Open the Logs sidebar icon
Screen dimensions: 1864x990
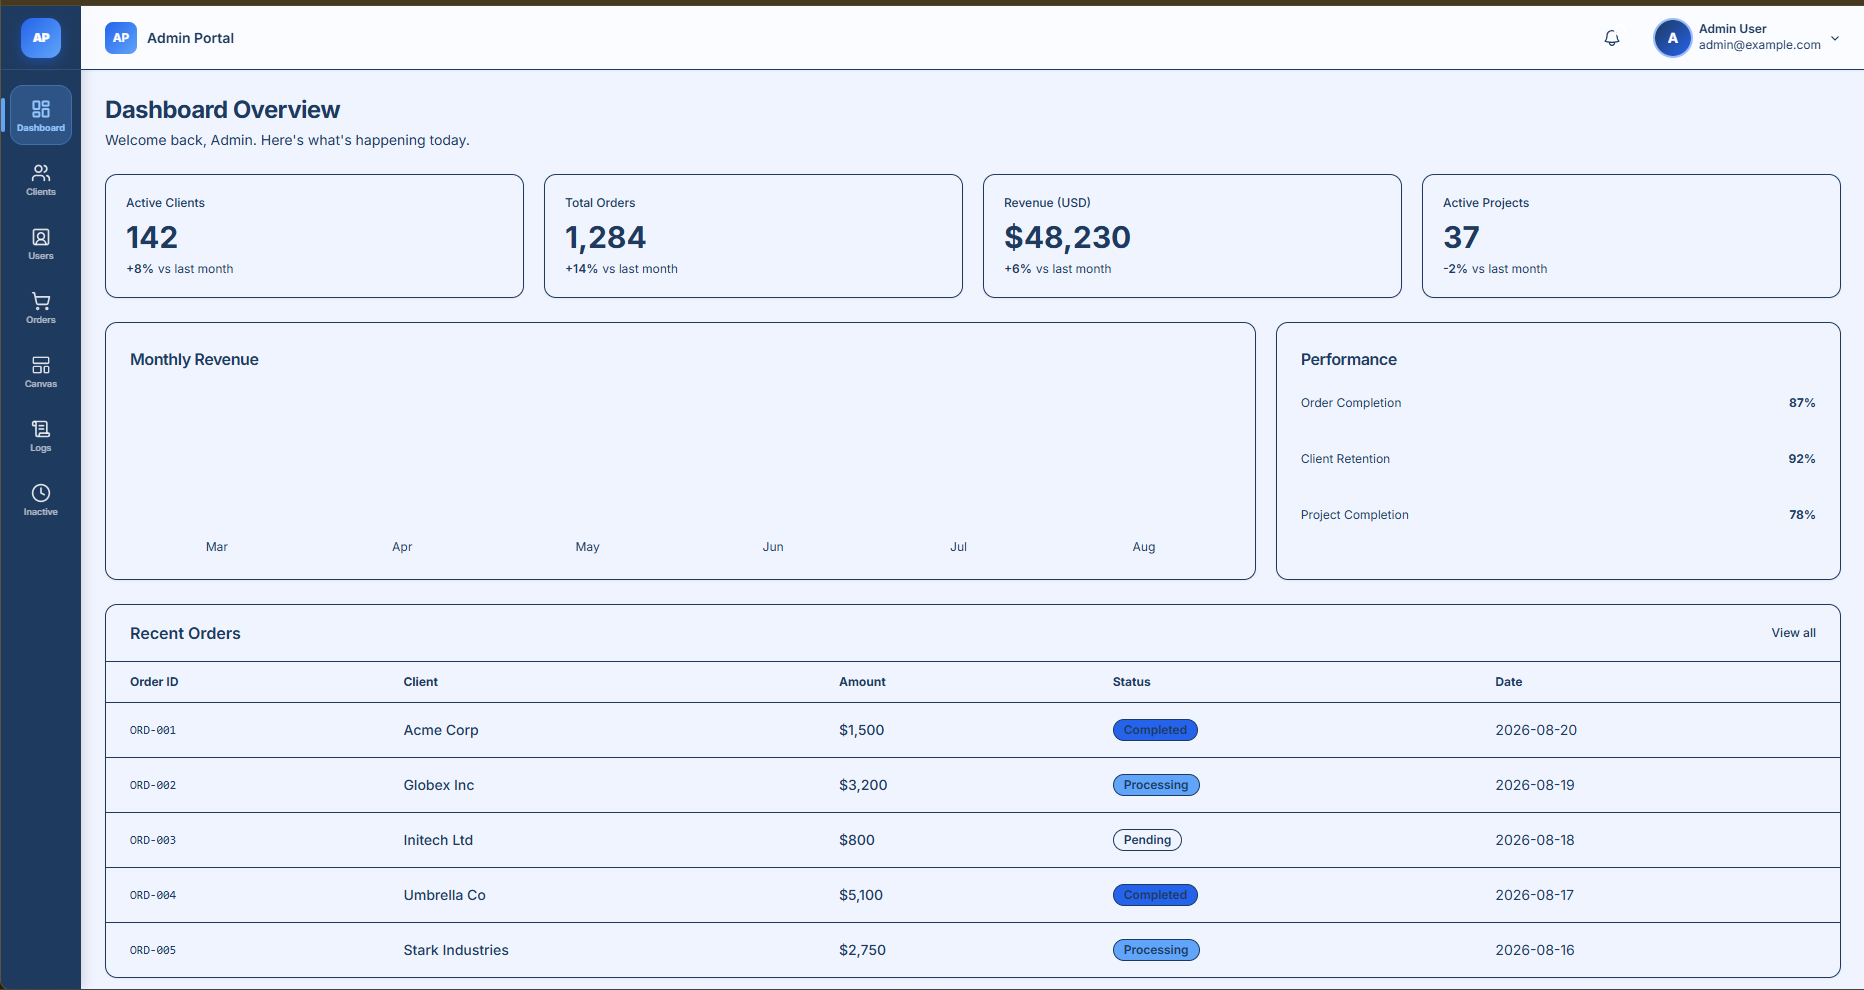(x=41, y=435)
